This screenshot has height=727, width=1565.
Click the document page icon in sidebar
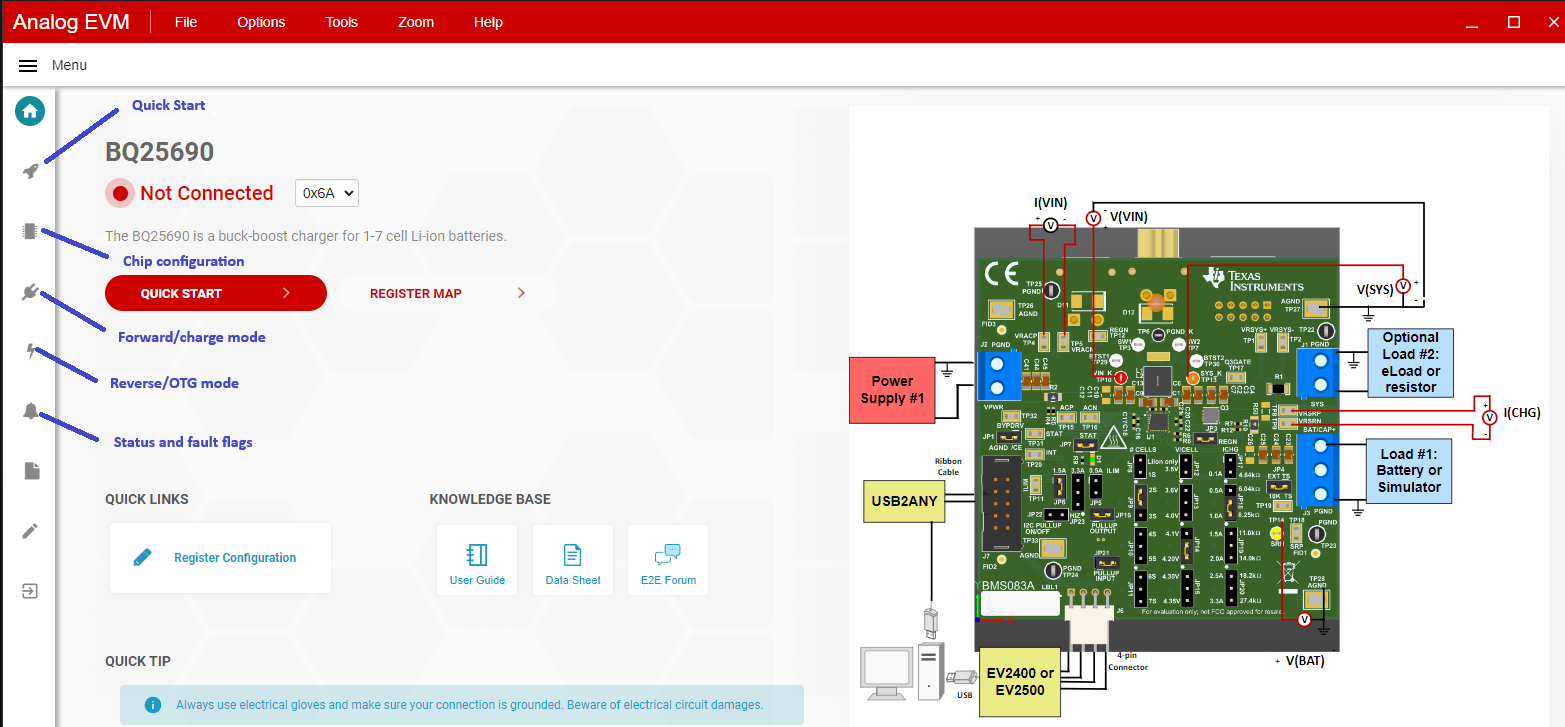(31, 471)
